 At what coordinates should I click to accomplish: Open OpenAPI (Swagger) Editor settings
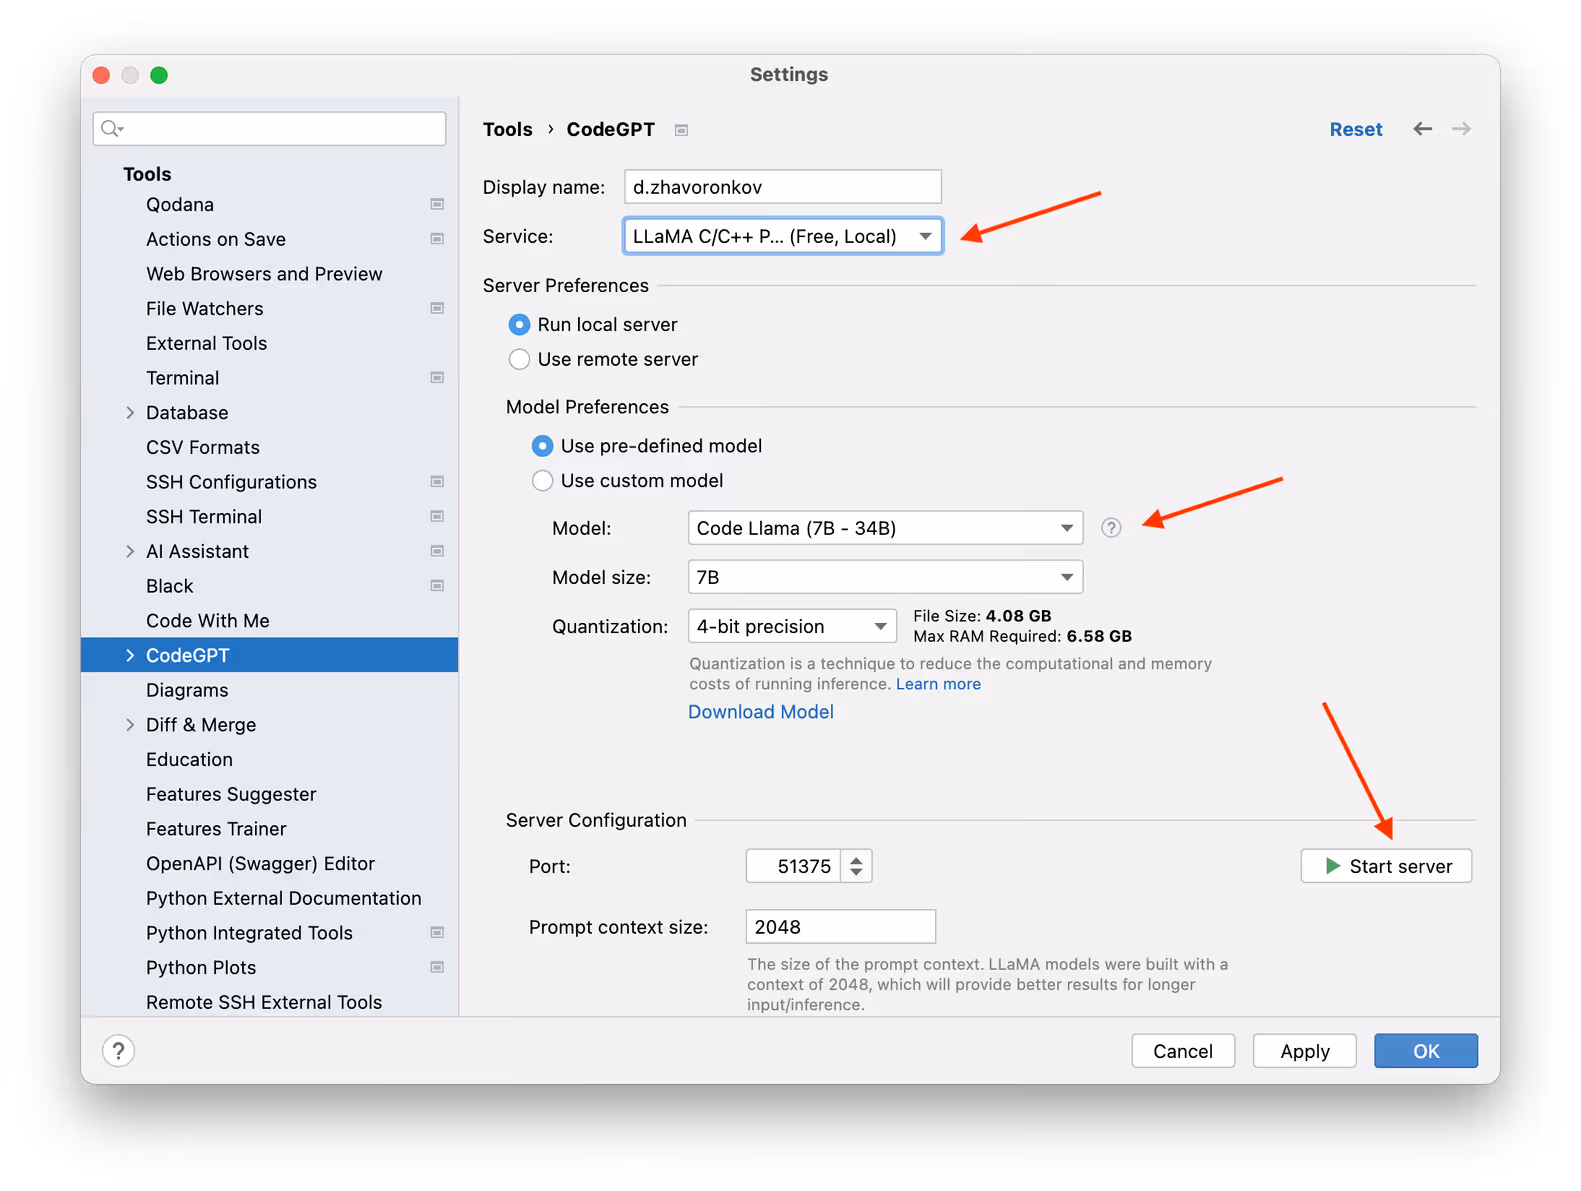tap(260, 864)
